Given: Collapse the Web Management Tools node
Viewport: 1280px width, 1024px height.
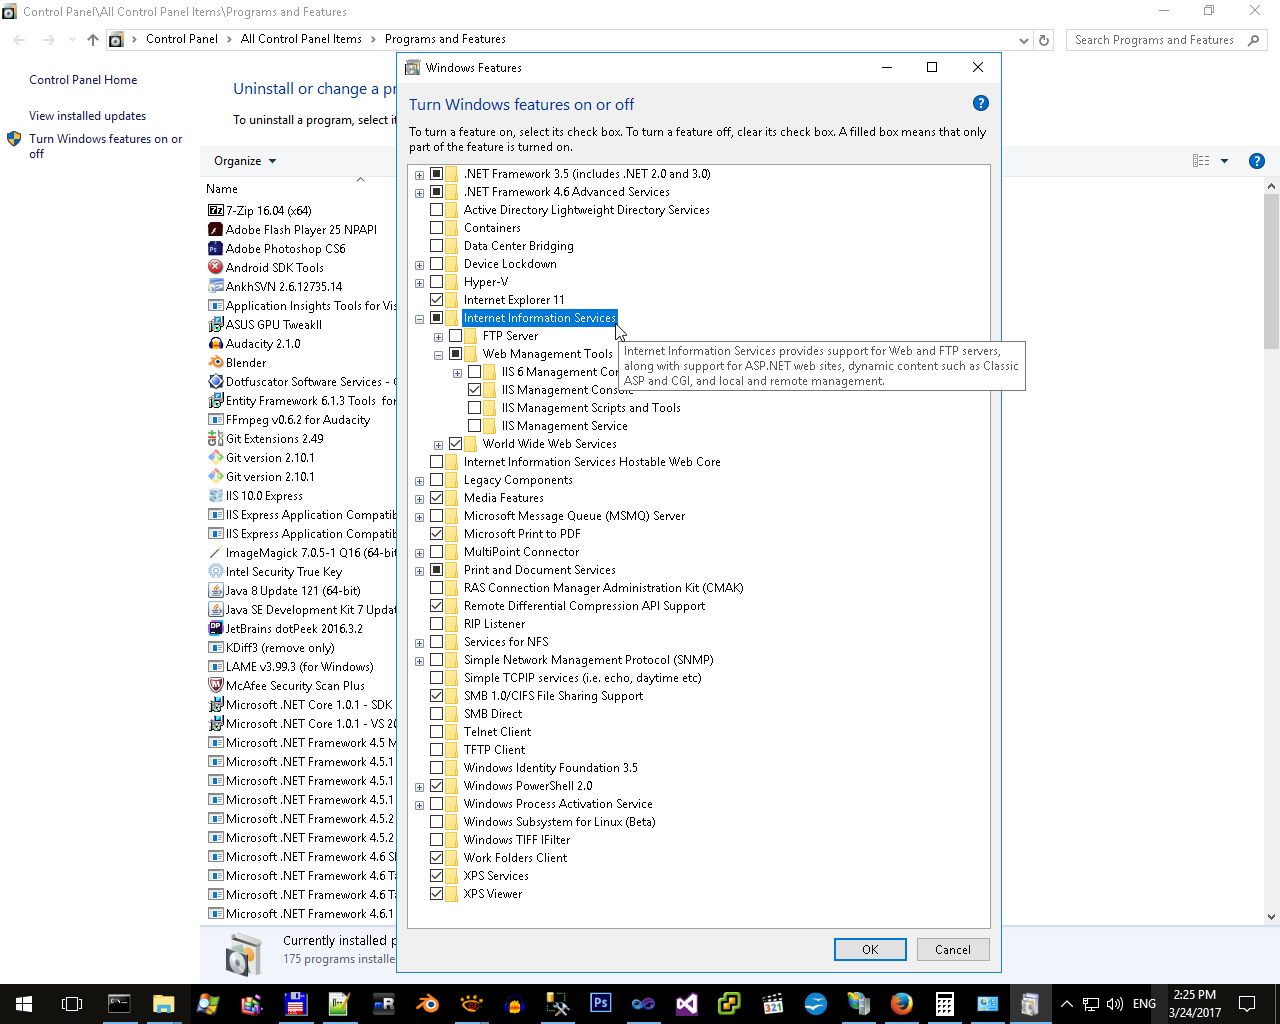Looking at the screenshot, I should [x=439, y=355].
